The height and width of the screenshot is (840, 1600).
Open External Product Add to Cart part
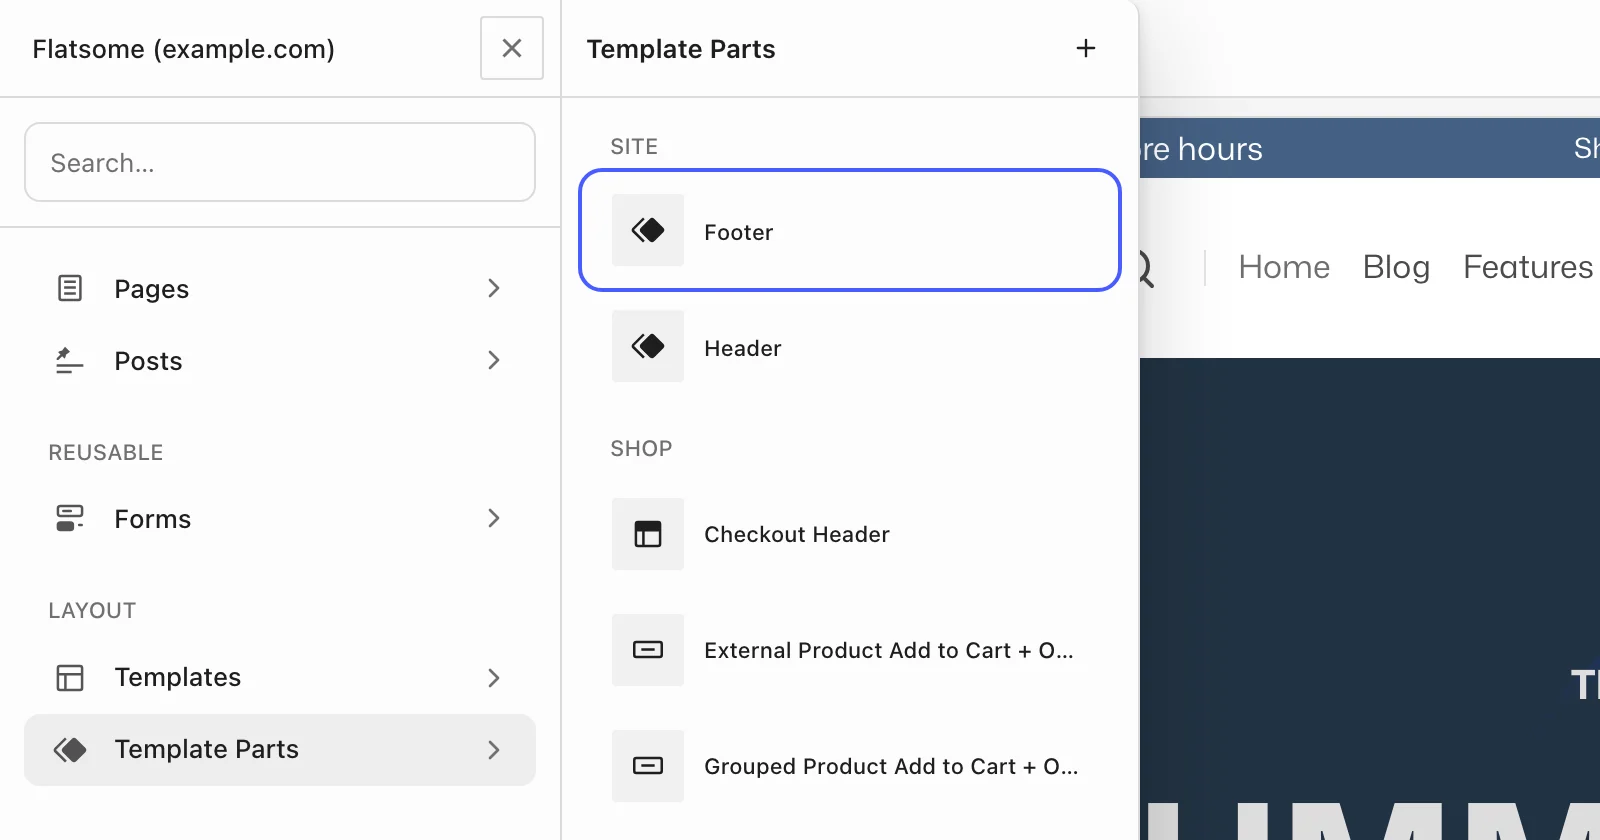point(850,650)
